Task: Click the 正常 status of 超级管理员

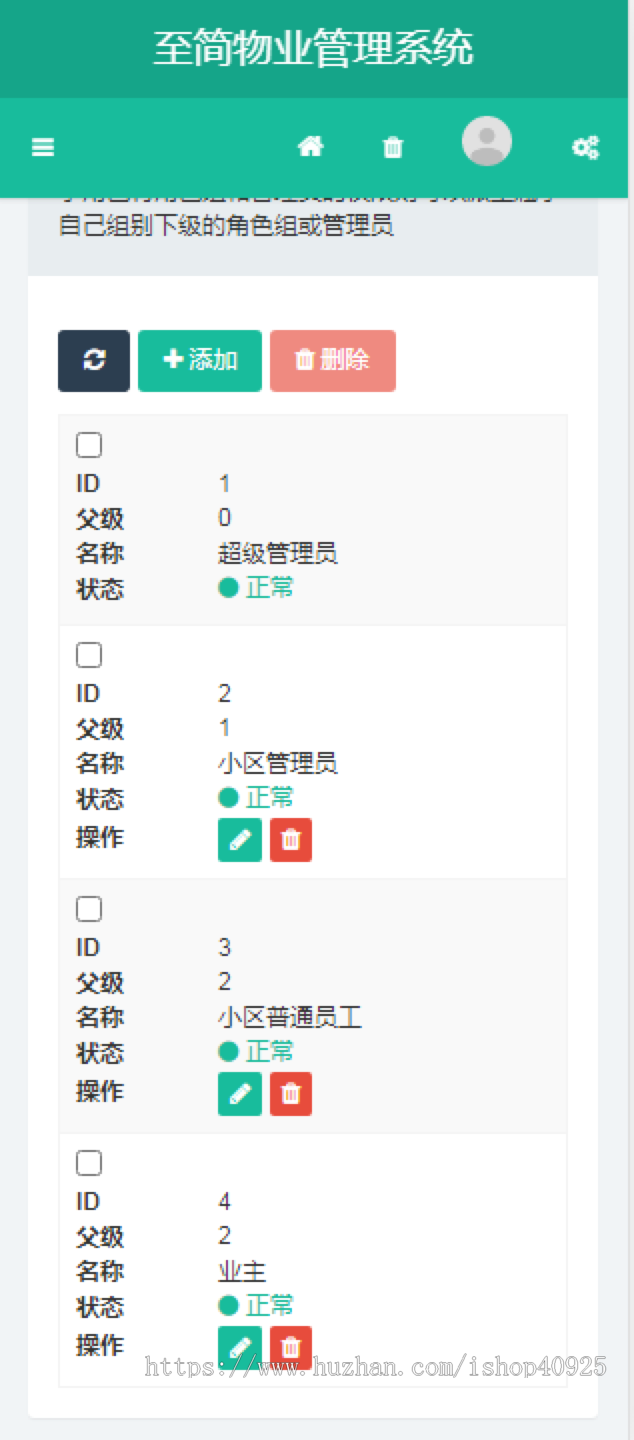Action: click(257, 587)
